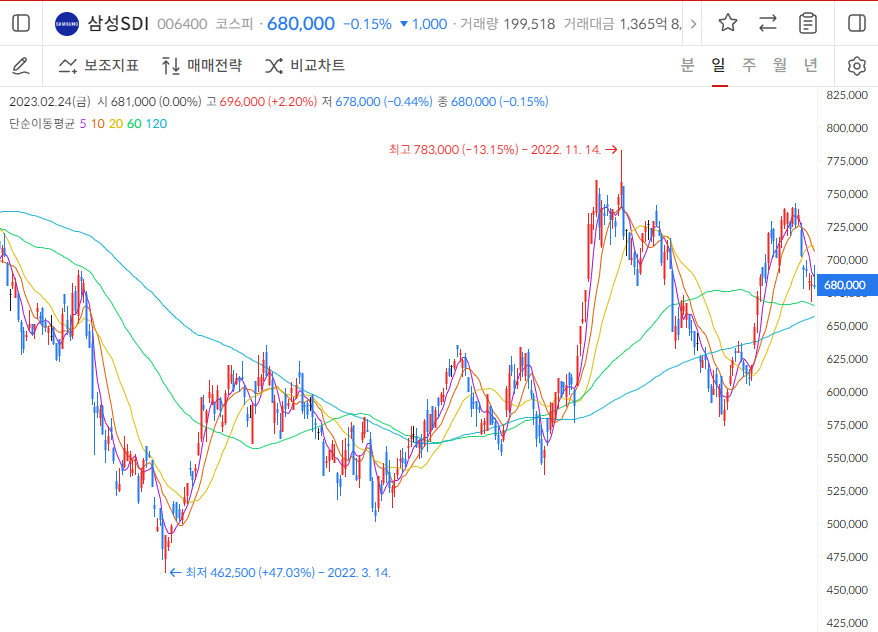Open chart settings gear icon
This screenshot has height=632, width=878.
(856, 65)
